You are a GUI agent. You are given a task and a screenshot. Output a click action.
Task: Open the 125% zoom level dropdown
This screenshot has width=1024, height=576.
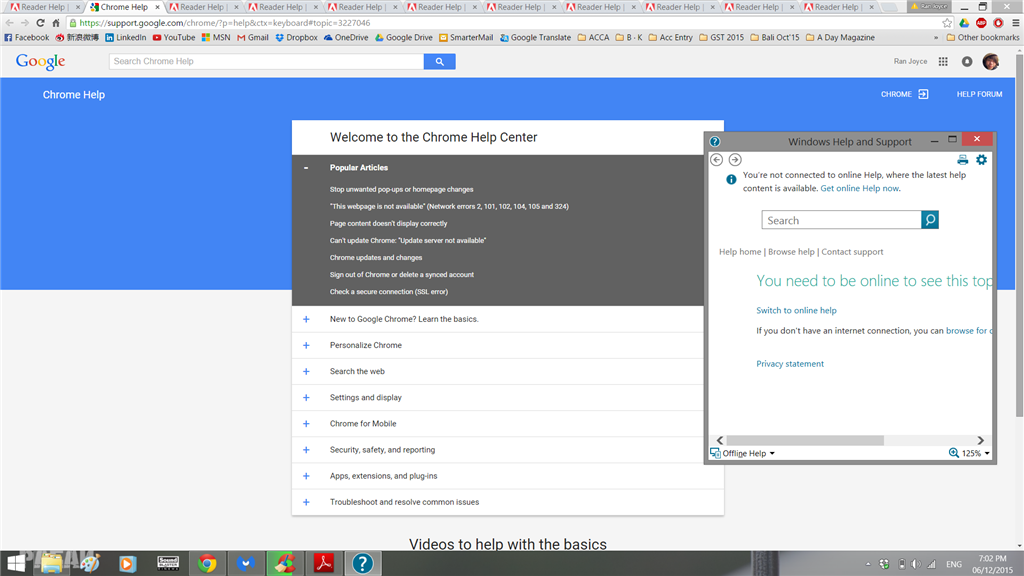click(x=969, y=453)
